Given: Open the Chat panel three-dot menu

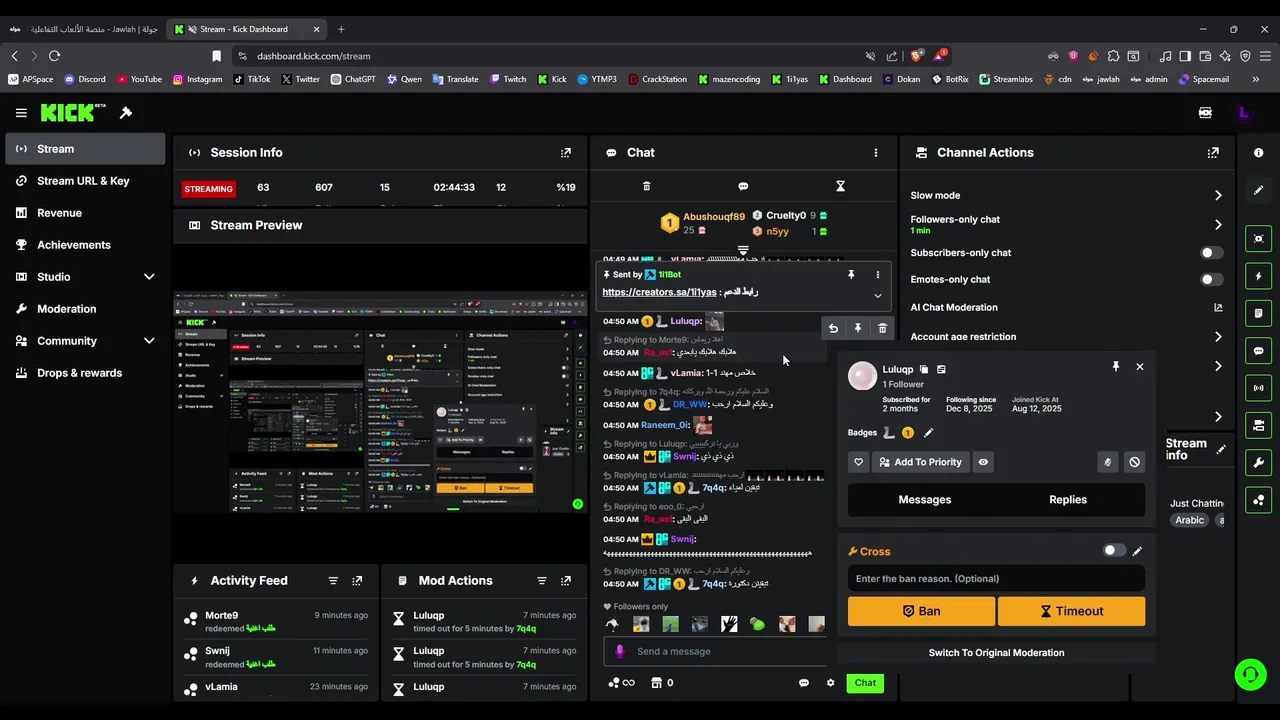Looking at the screenshot, I should tap(876, 153).
